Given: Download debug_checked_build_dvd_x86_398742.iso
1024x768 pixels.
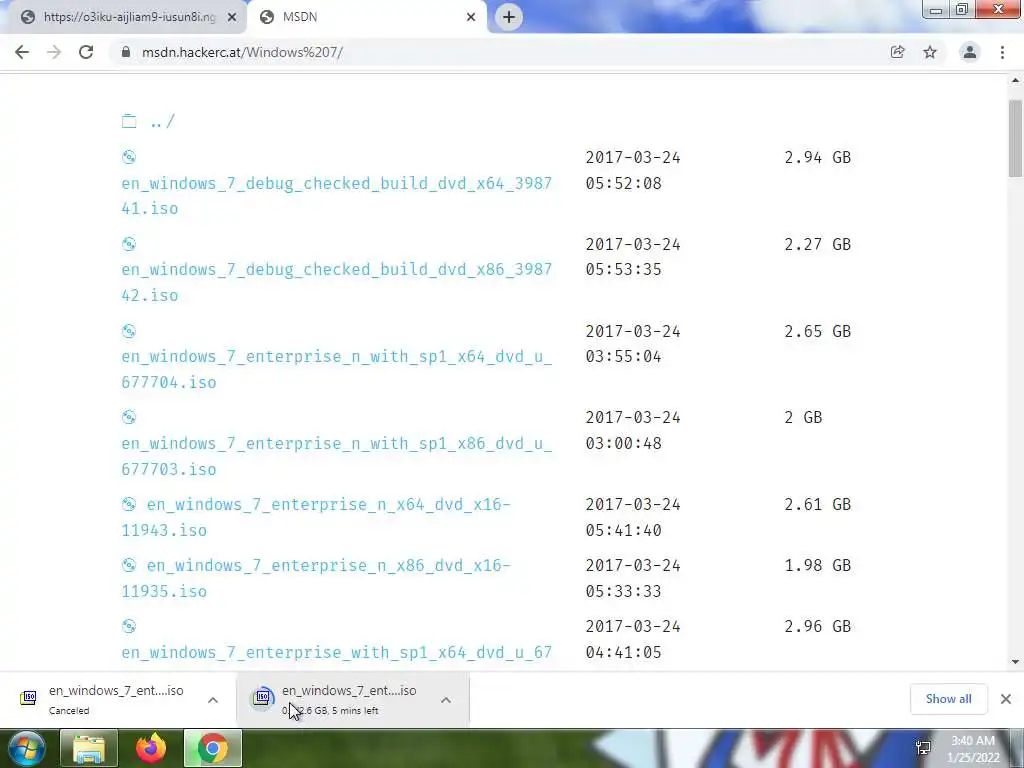Looking at the screenshot, I should [336, 282].
